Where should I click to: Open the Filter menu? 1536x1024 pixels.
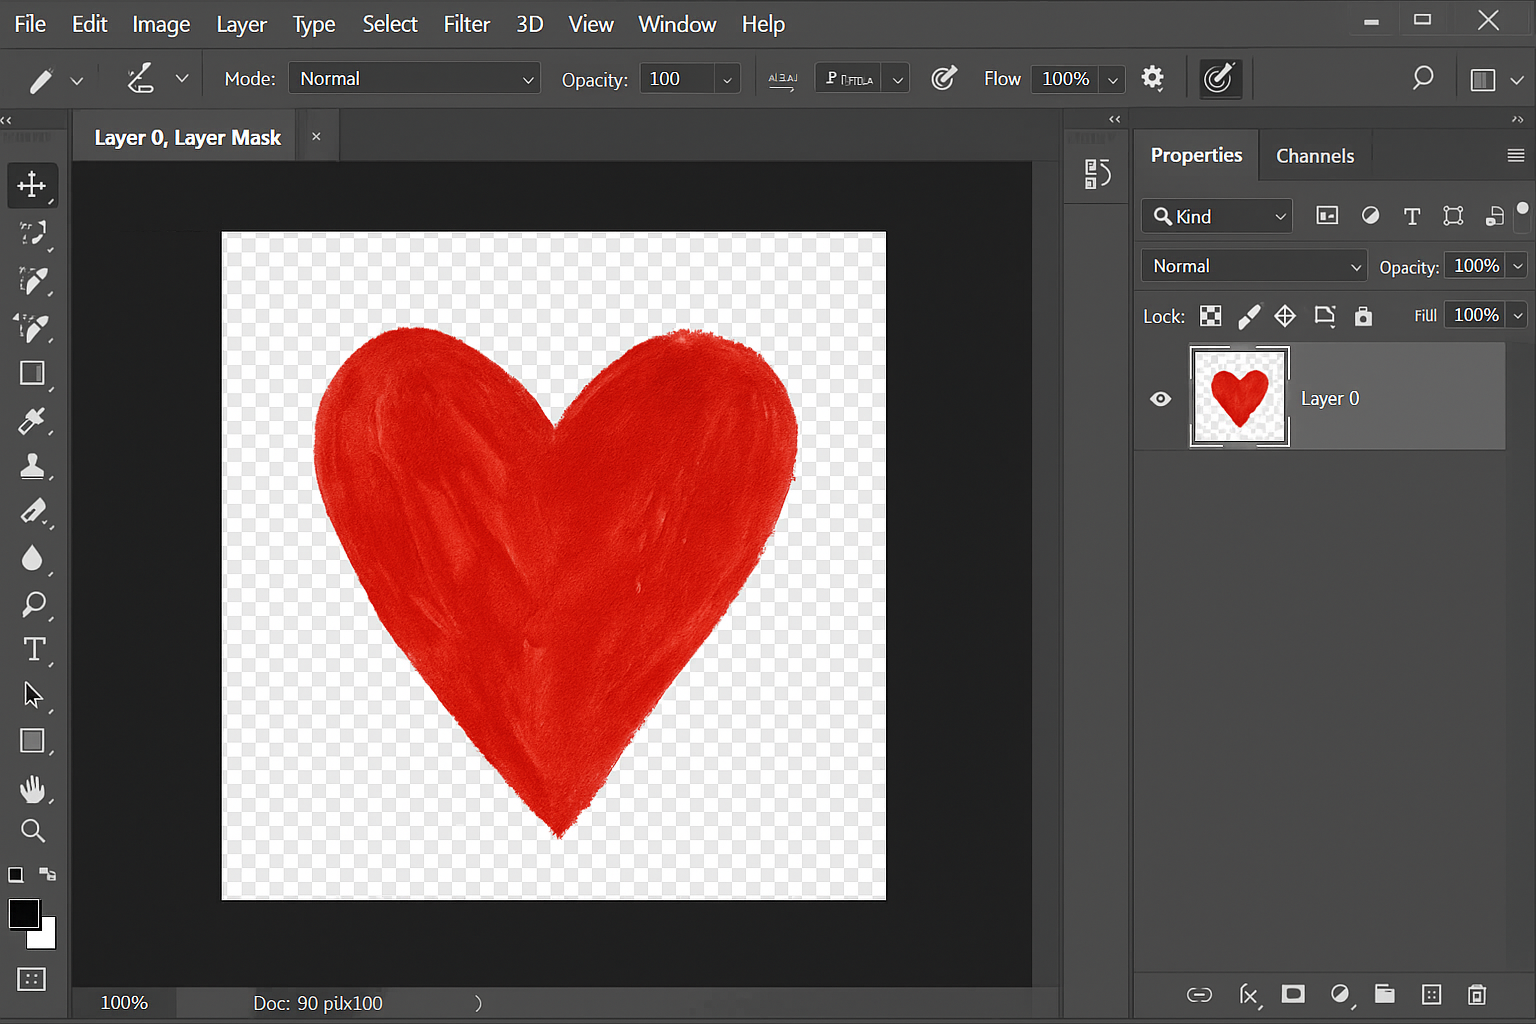(x=466, y=24)
